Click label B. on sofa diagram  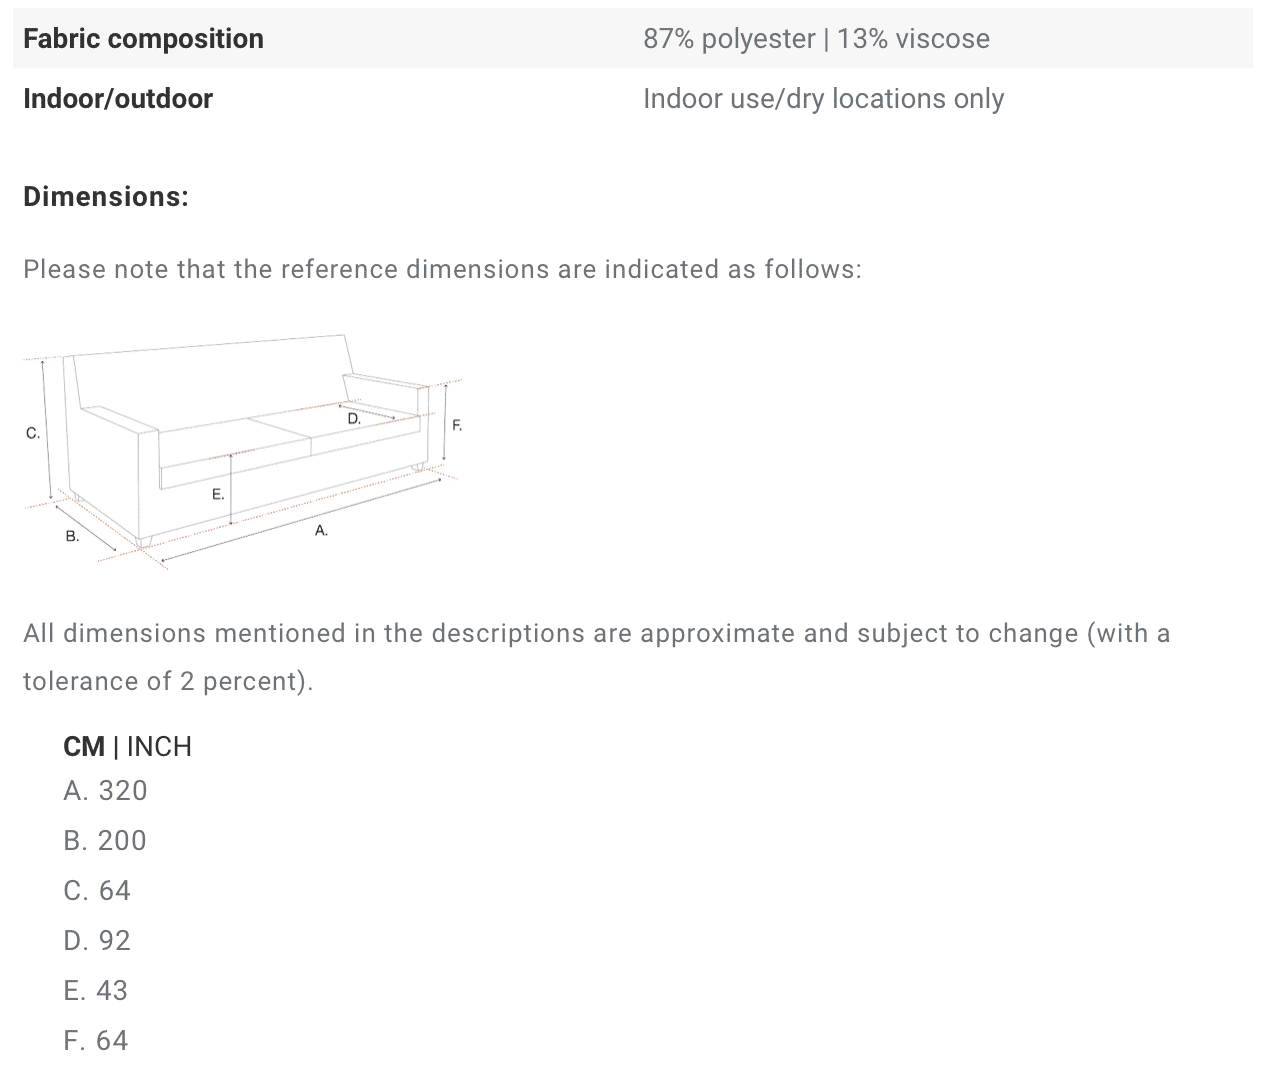coord(72,537)
